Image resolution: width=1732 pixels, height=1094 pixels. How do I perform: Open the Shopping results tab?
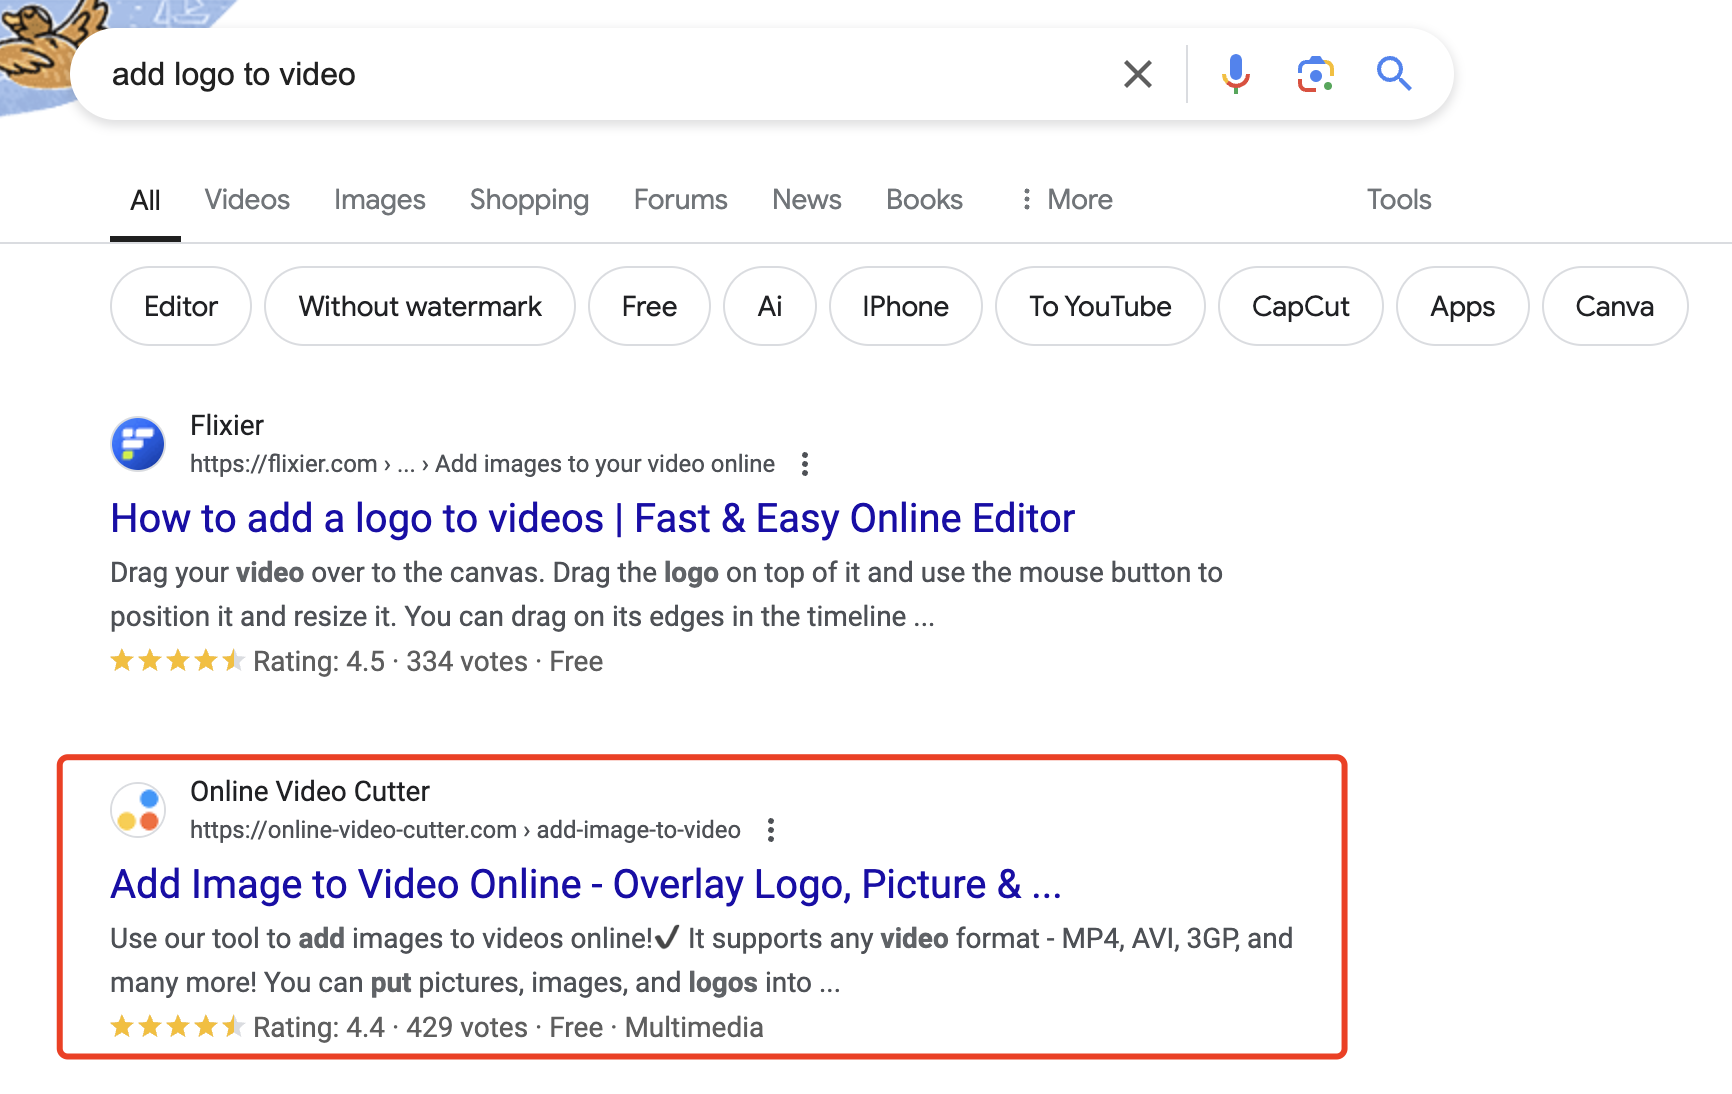tap(529, 200)
